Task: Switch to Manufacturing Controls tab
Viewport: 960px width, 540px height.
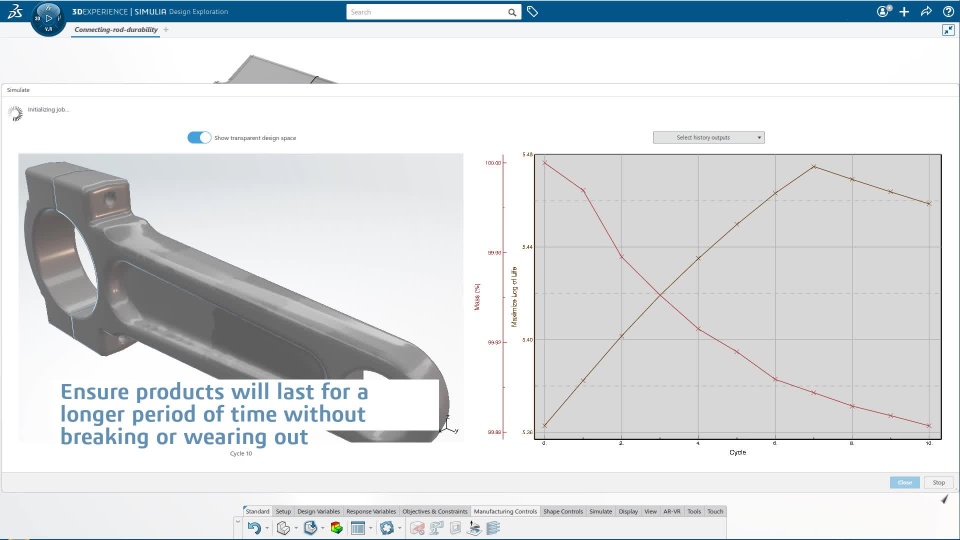Action: 505,511
